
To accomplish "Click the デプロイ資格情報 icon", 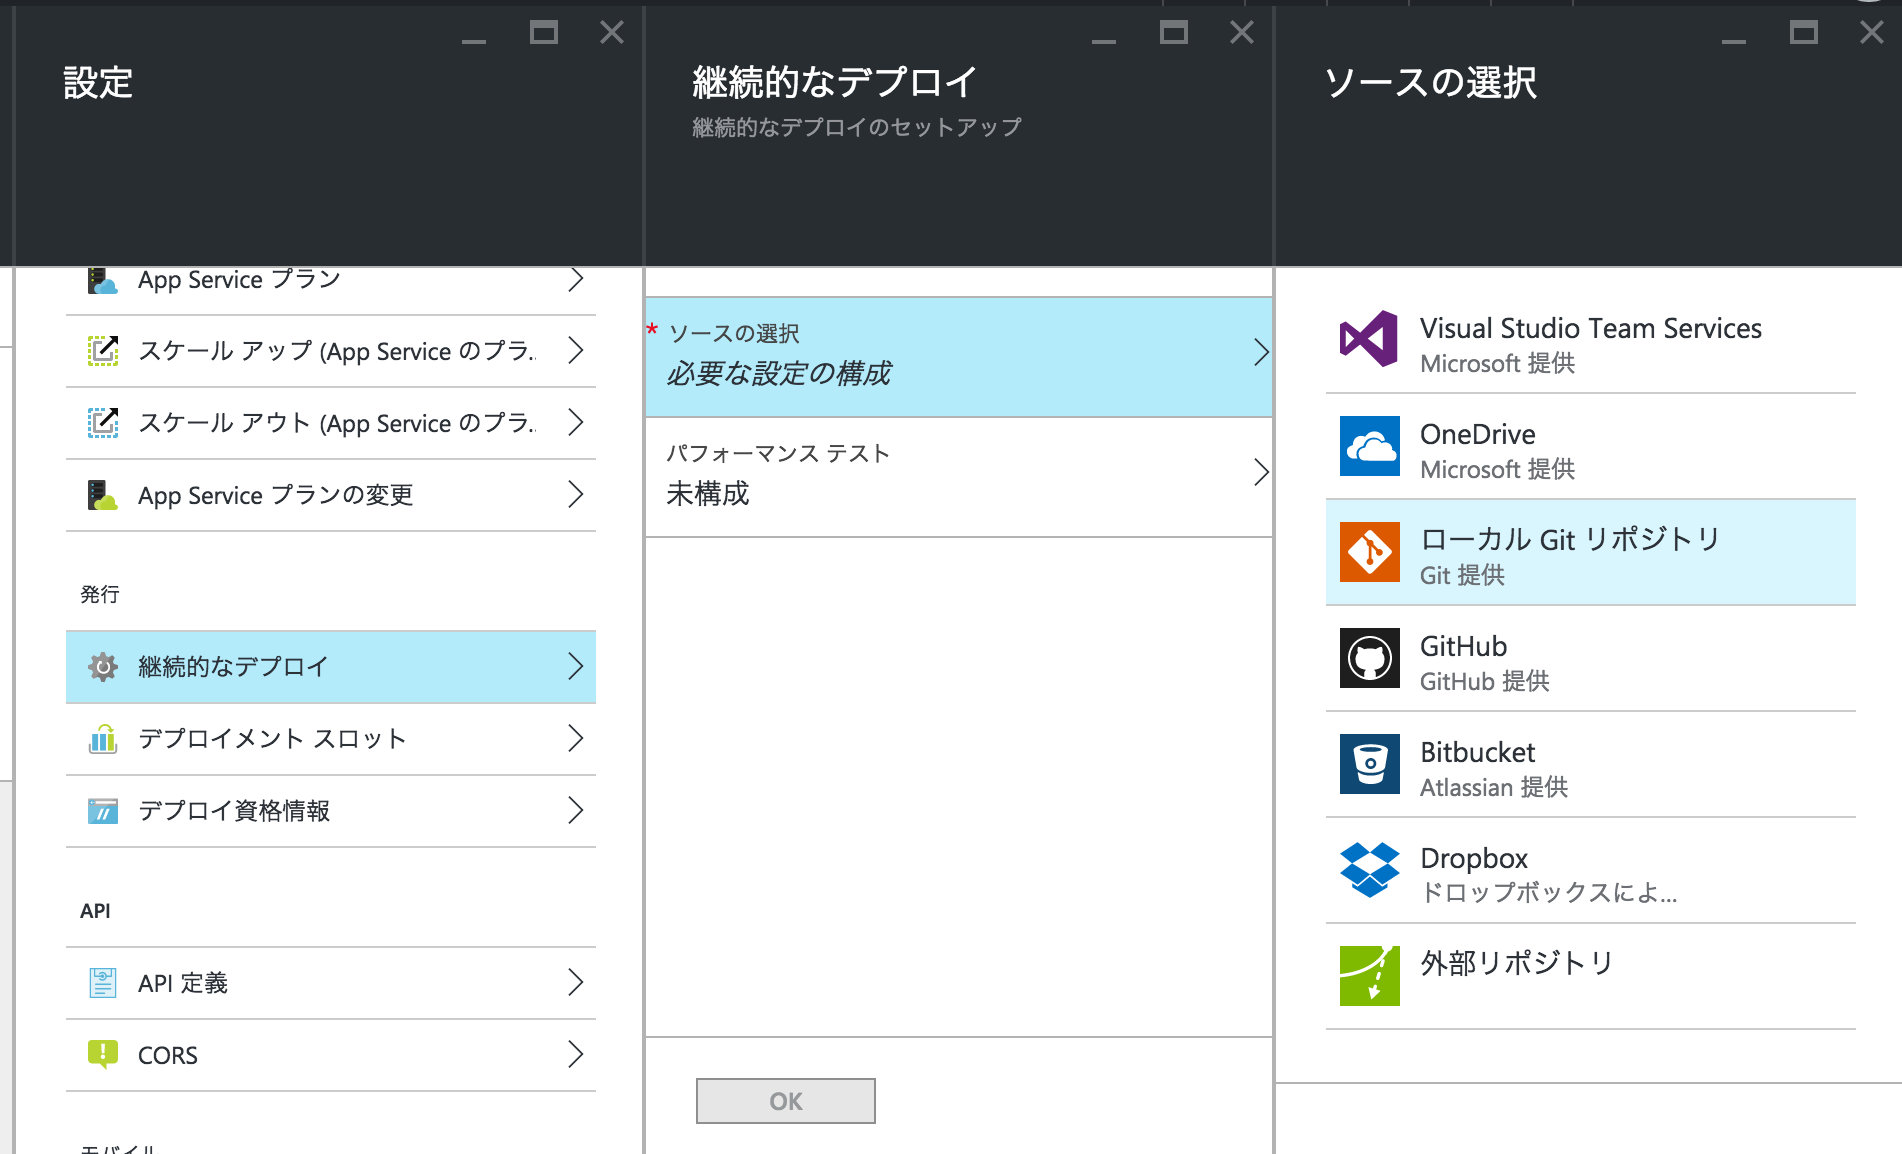I will [102, 811].
